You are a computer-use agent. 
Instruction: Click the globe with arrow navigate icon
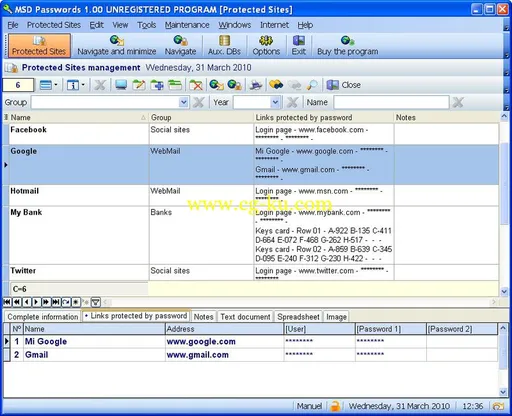coord(216,85)
